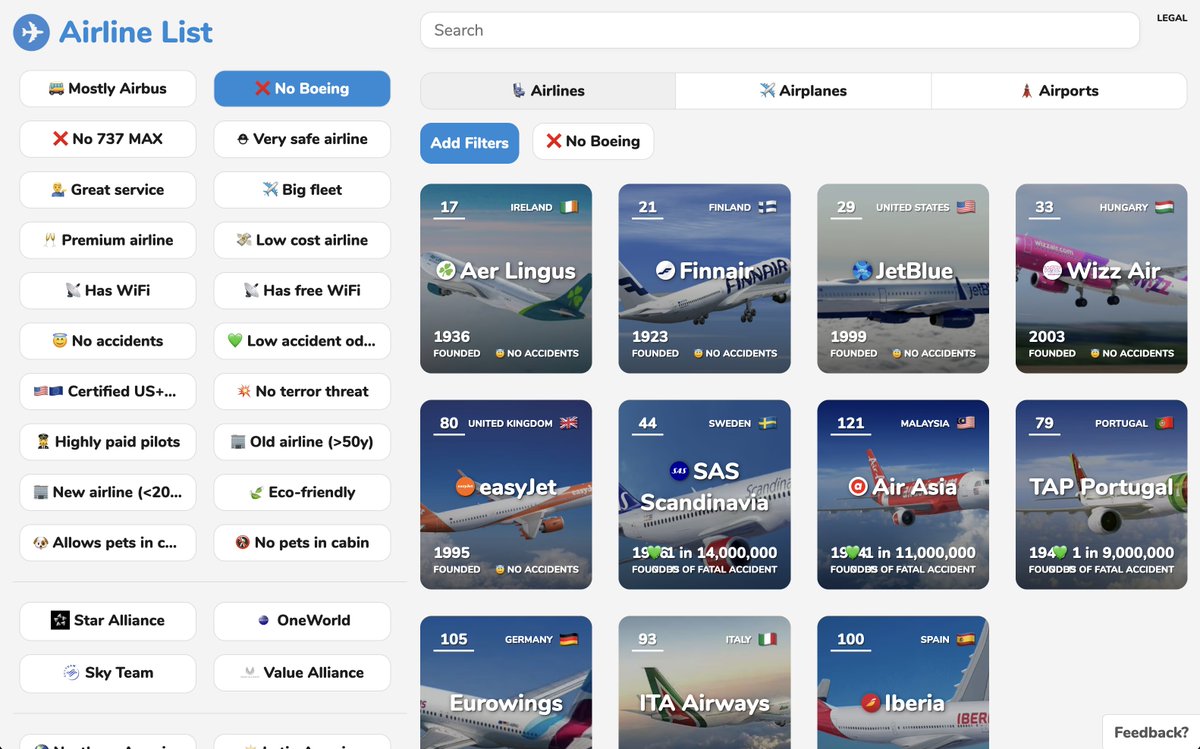Click the red Air Asia logo icon
Screen dimensions: 1200x749
[858, 487]
